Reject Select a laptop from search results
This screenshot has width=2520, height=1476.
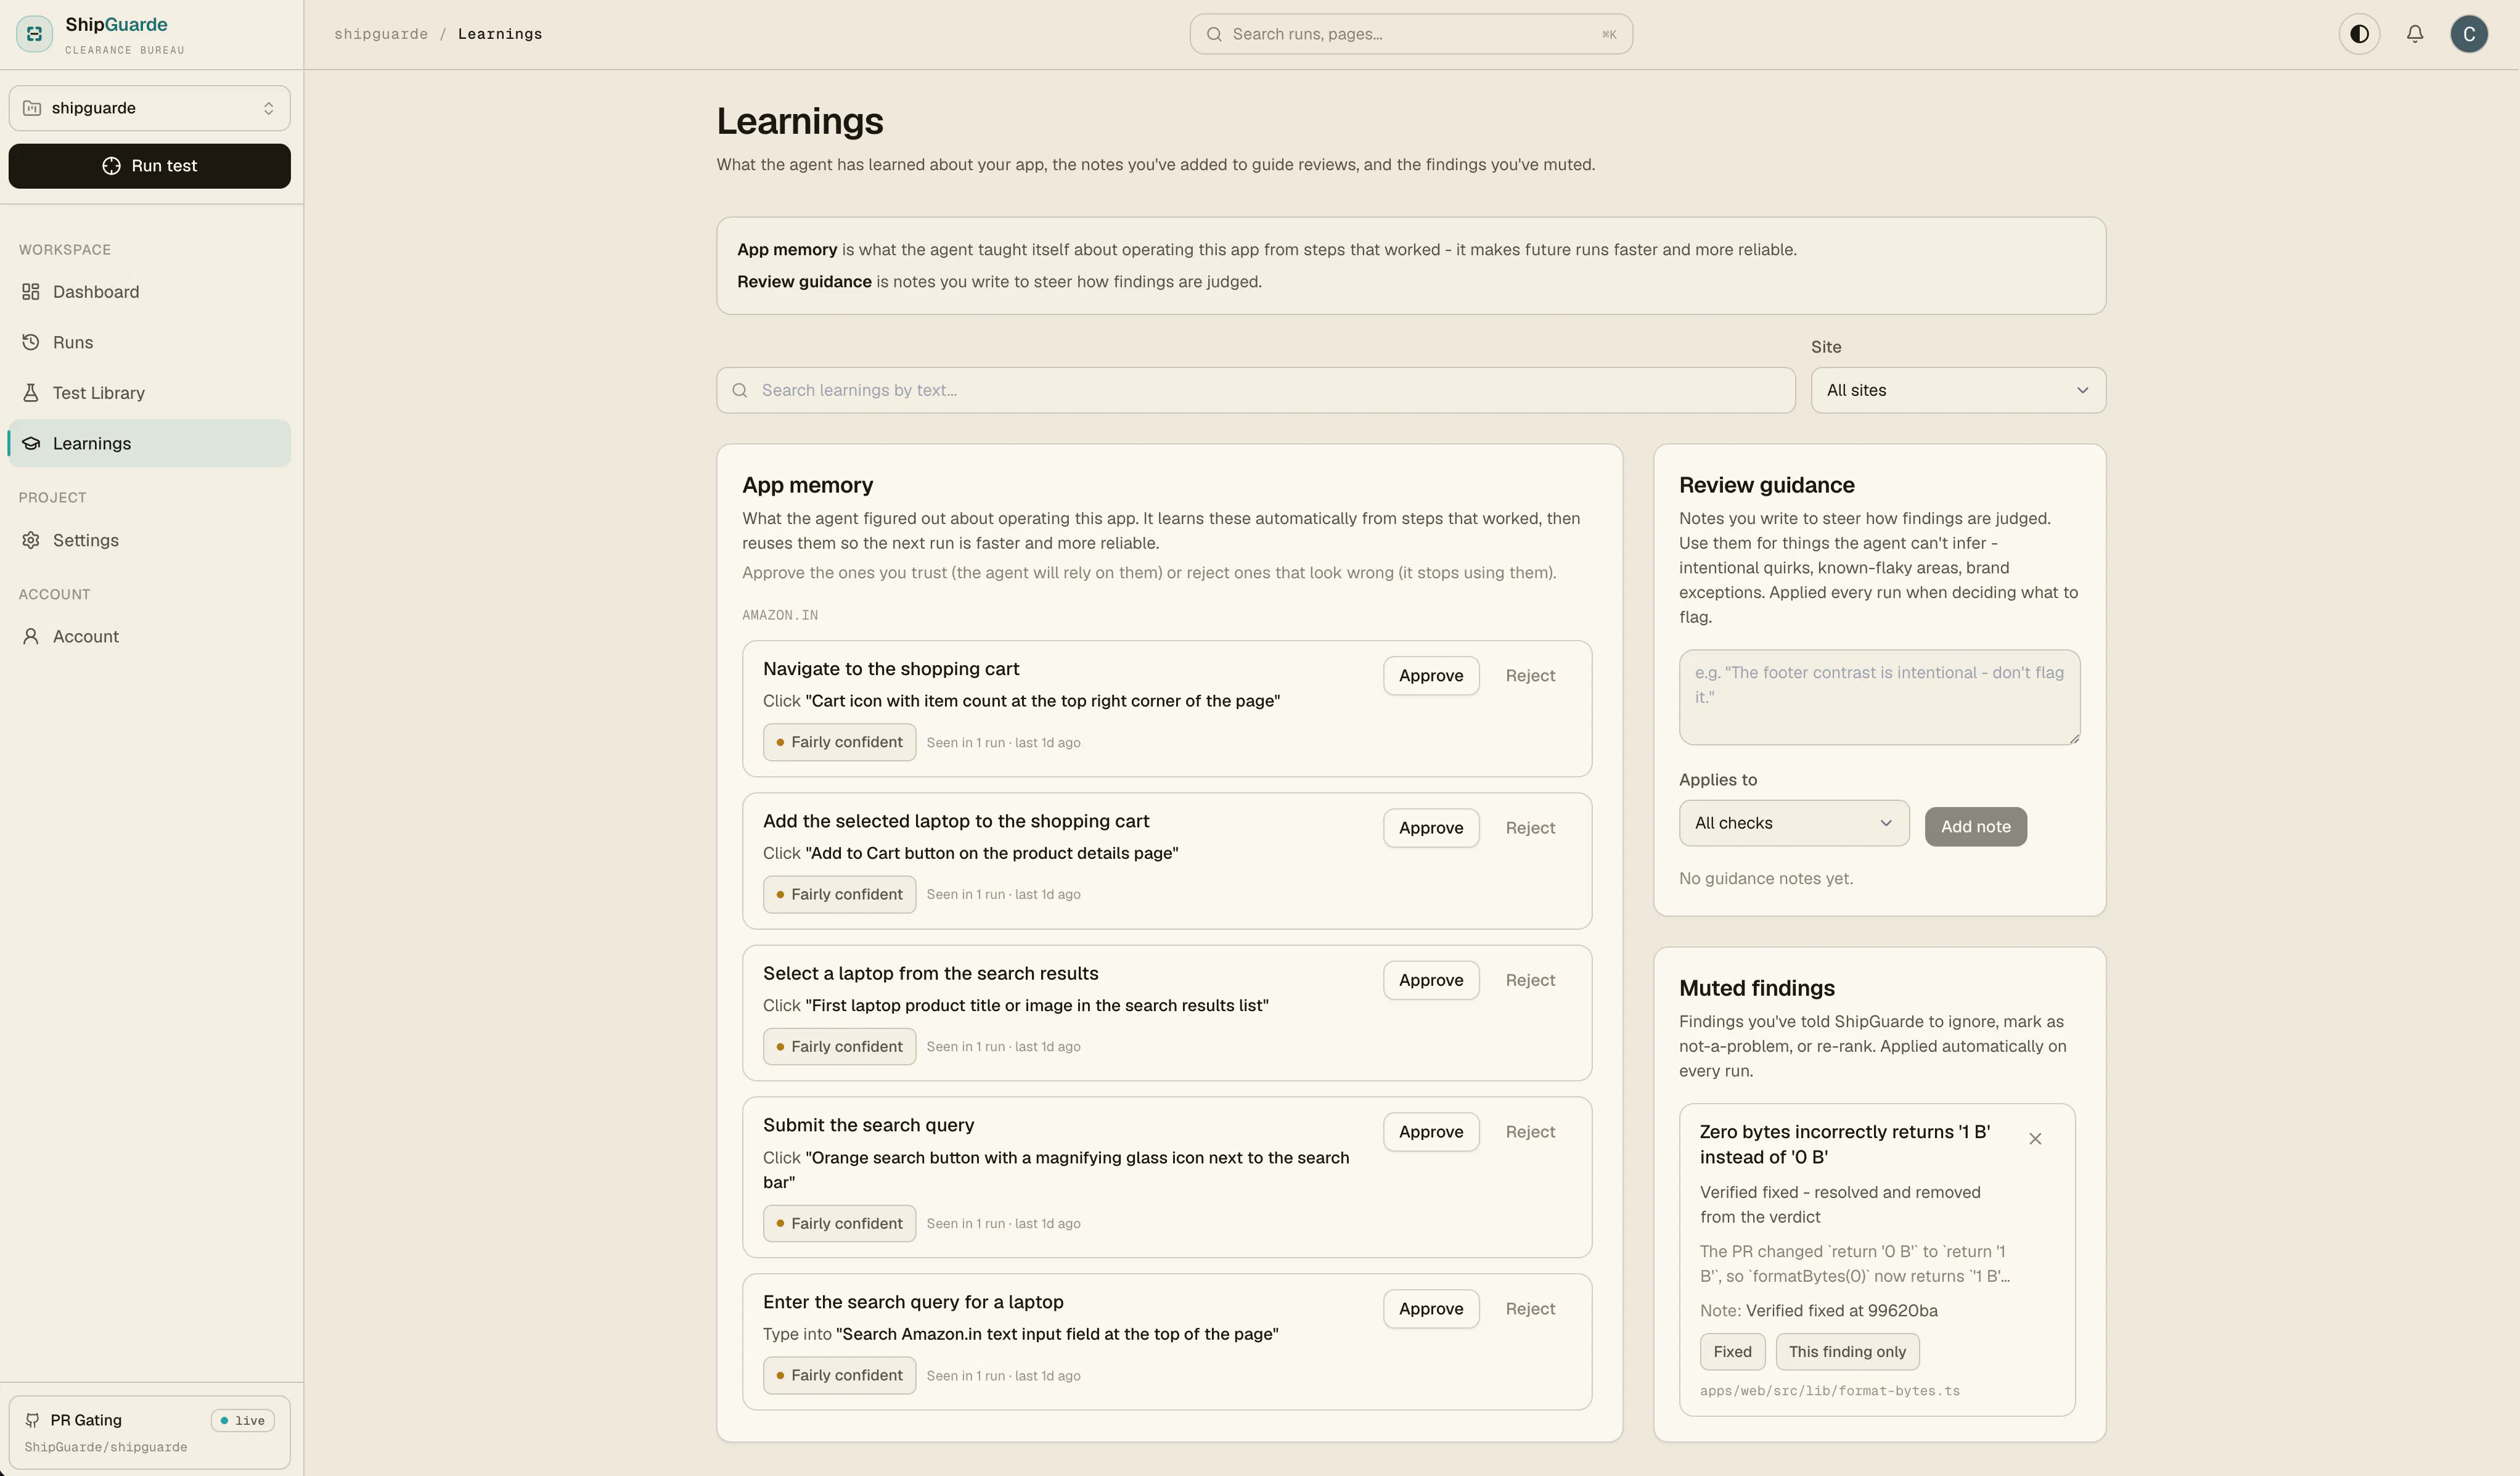coord(1529,980)
